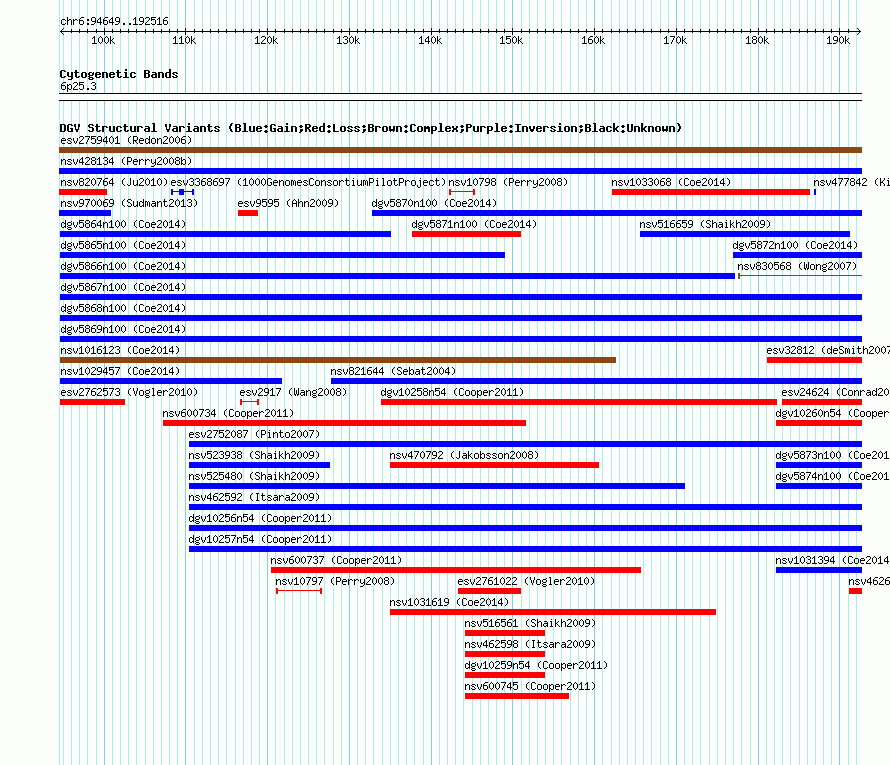Click the DGV Structural Variants track title
Screen dimensions: 890x765
370,128
